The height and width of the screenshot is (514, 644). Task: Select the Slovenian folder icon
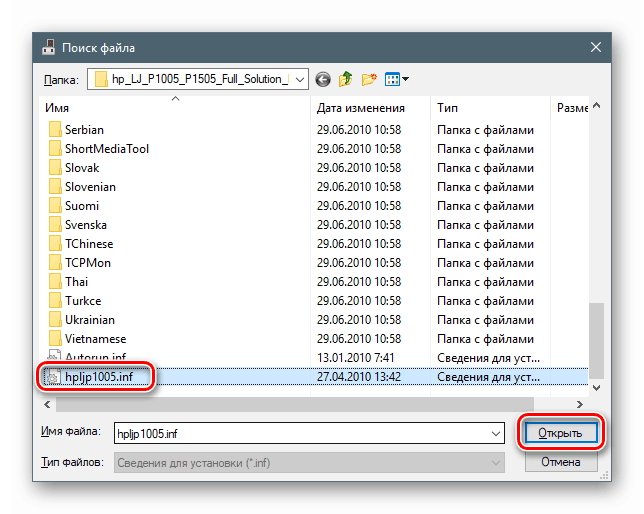[55, 186]
